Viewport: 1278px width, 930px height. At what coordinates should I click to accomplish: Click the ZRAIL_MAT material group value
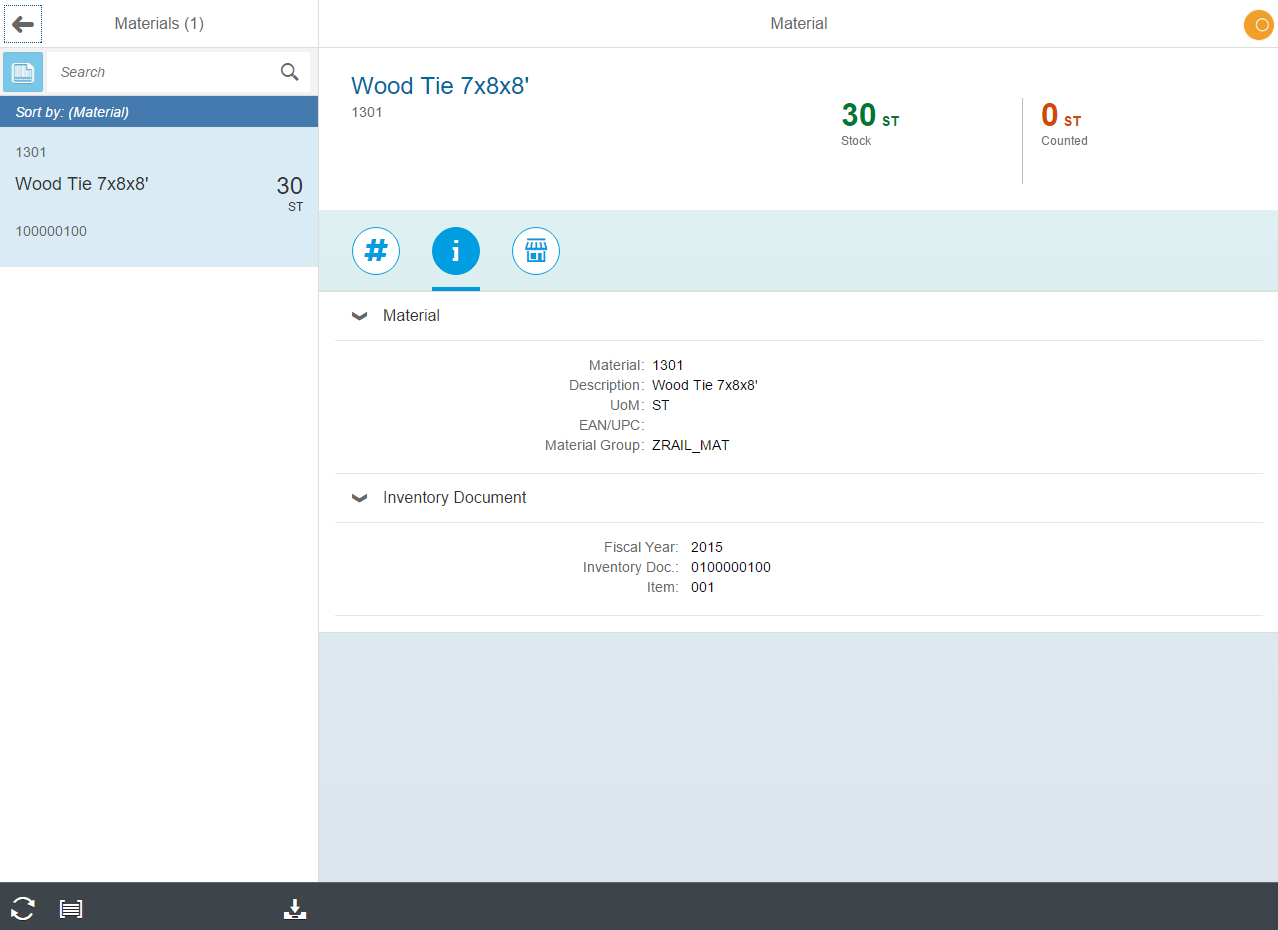[690, 445]
